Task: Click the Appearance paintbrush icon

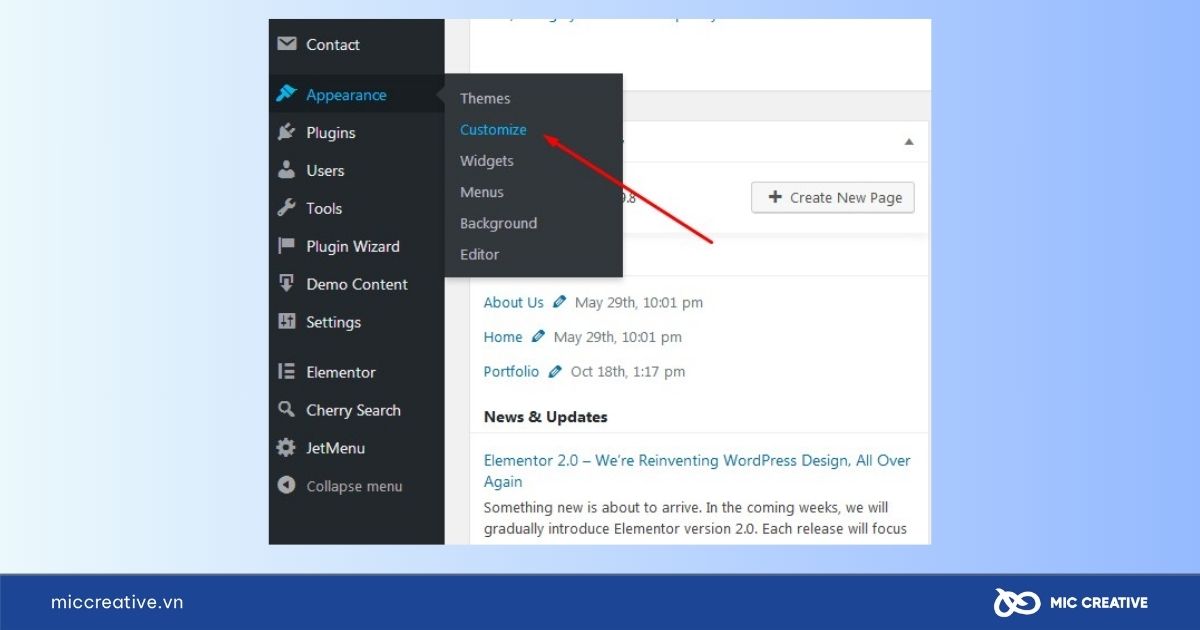Action: coord(287,94)
